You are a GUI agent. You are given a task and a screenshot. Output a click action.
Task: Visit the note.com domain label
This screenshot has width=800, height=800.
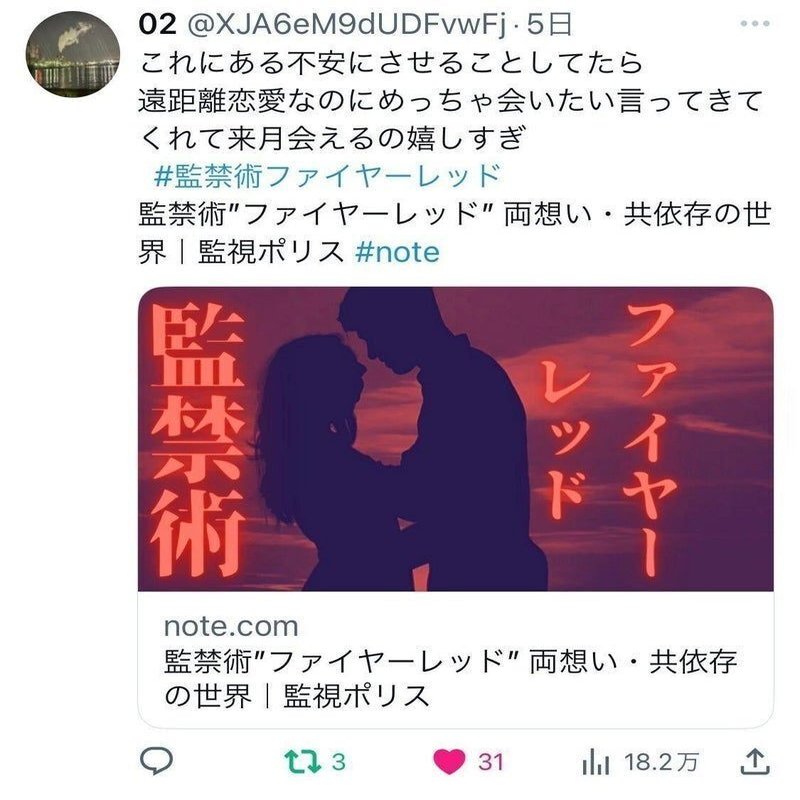coord(231,626)
